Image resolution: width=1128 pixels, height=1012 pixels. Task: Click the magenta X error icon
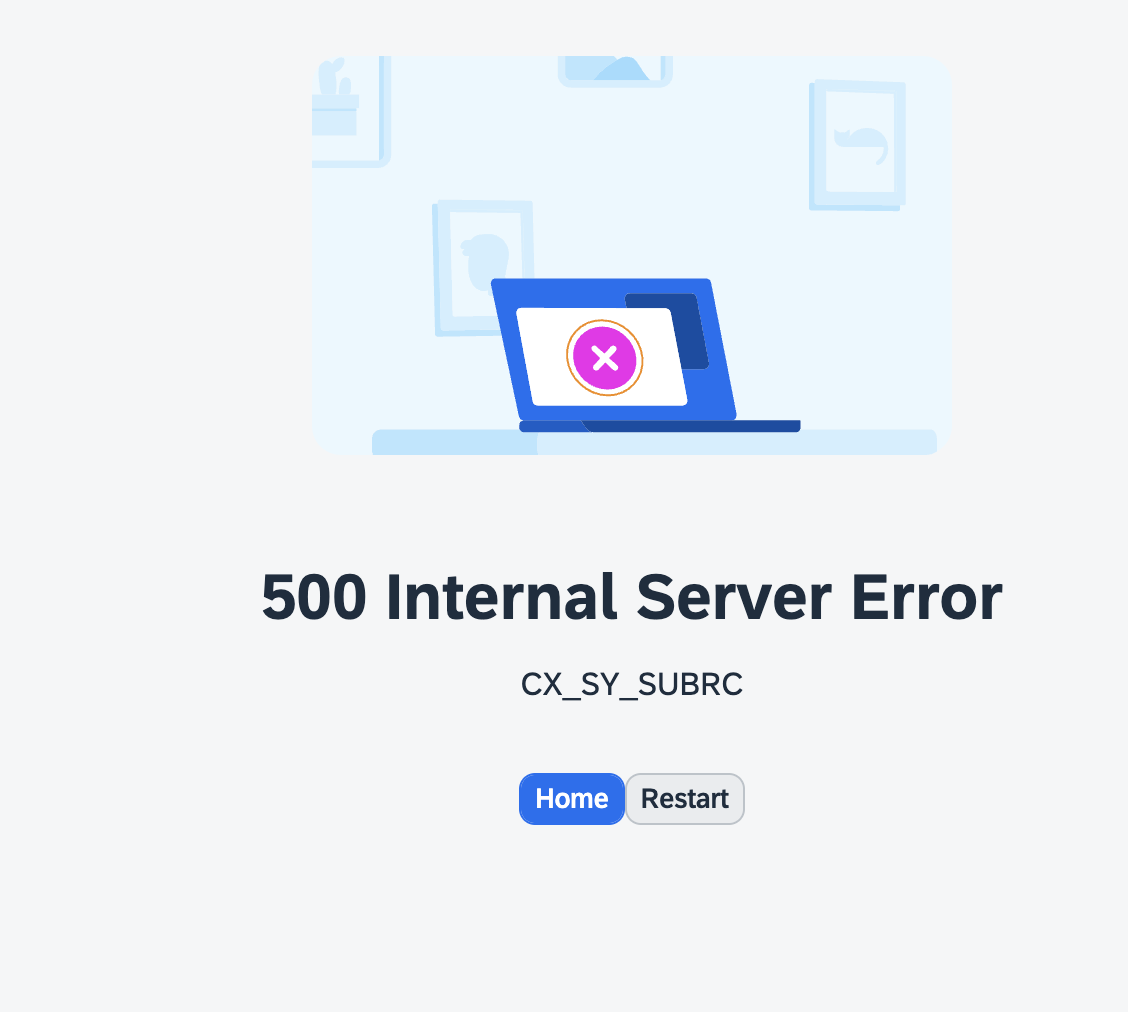click(604, 357)
